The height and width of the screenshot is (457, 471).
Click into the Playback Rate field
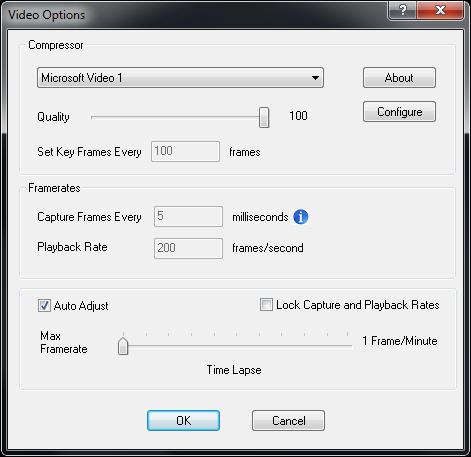[188, 248]
